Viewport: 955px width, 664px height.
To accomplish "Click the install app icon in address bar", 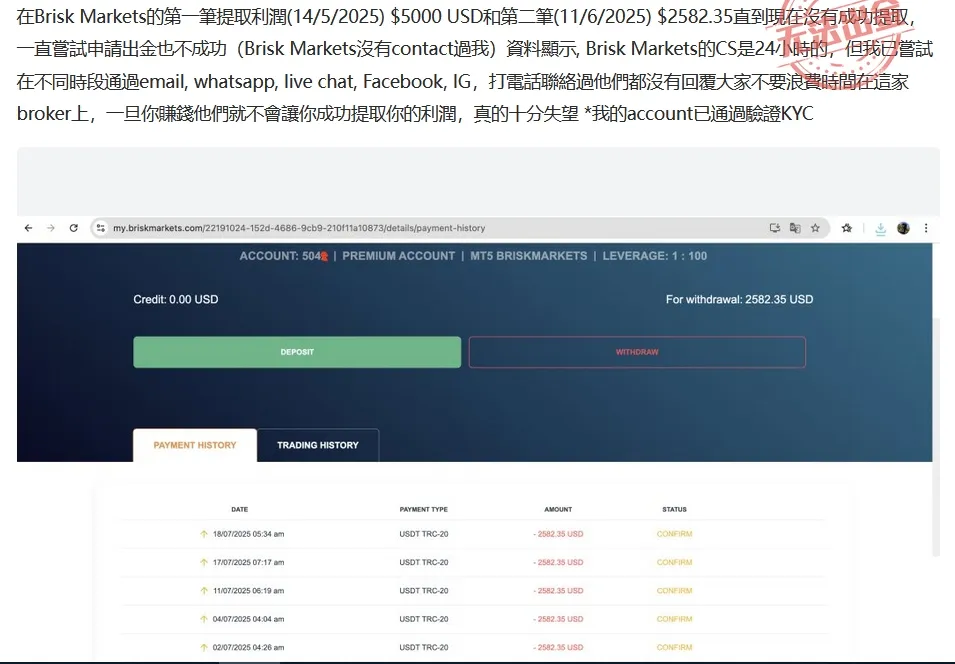I will click(x=775, y=228).
